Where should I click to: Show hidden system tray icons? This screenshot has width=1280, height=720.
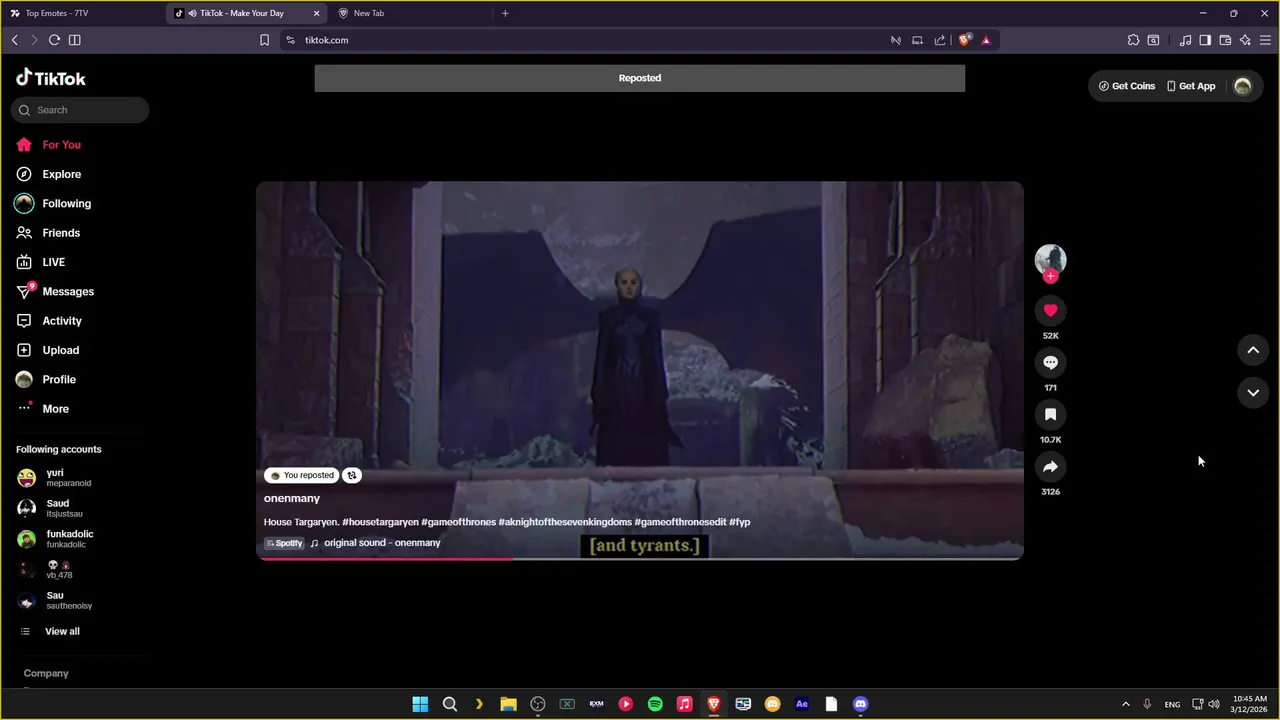coord(1126,704)
